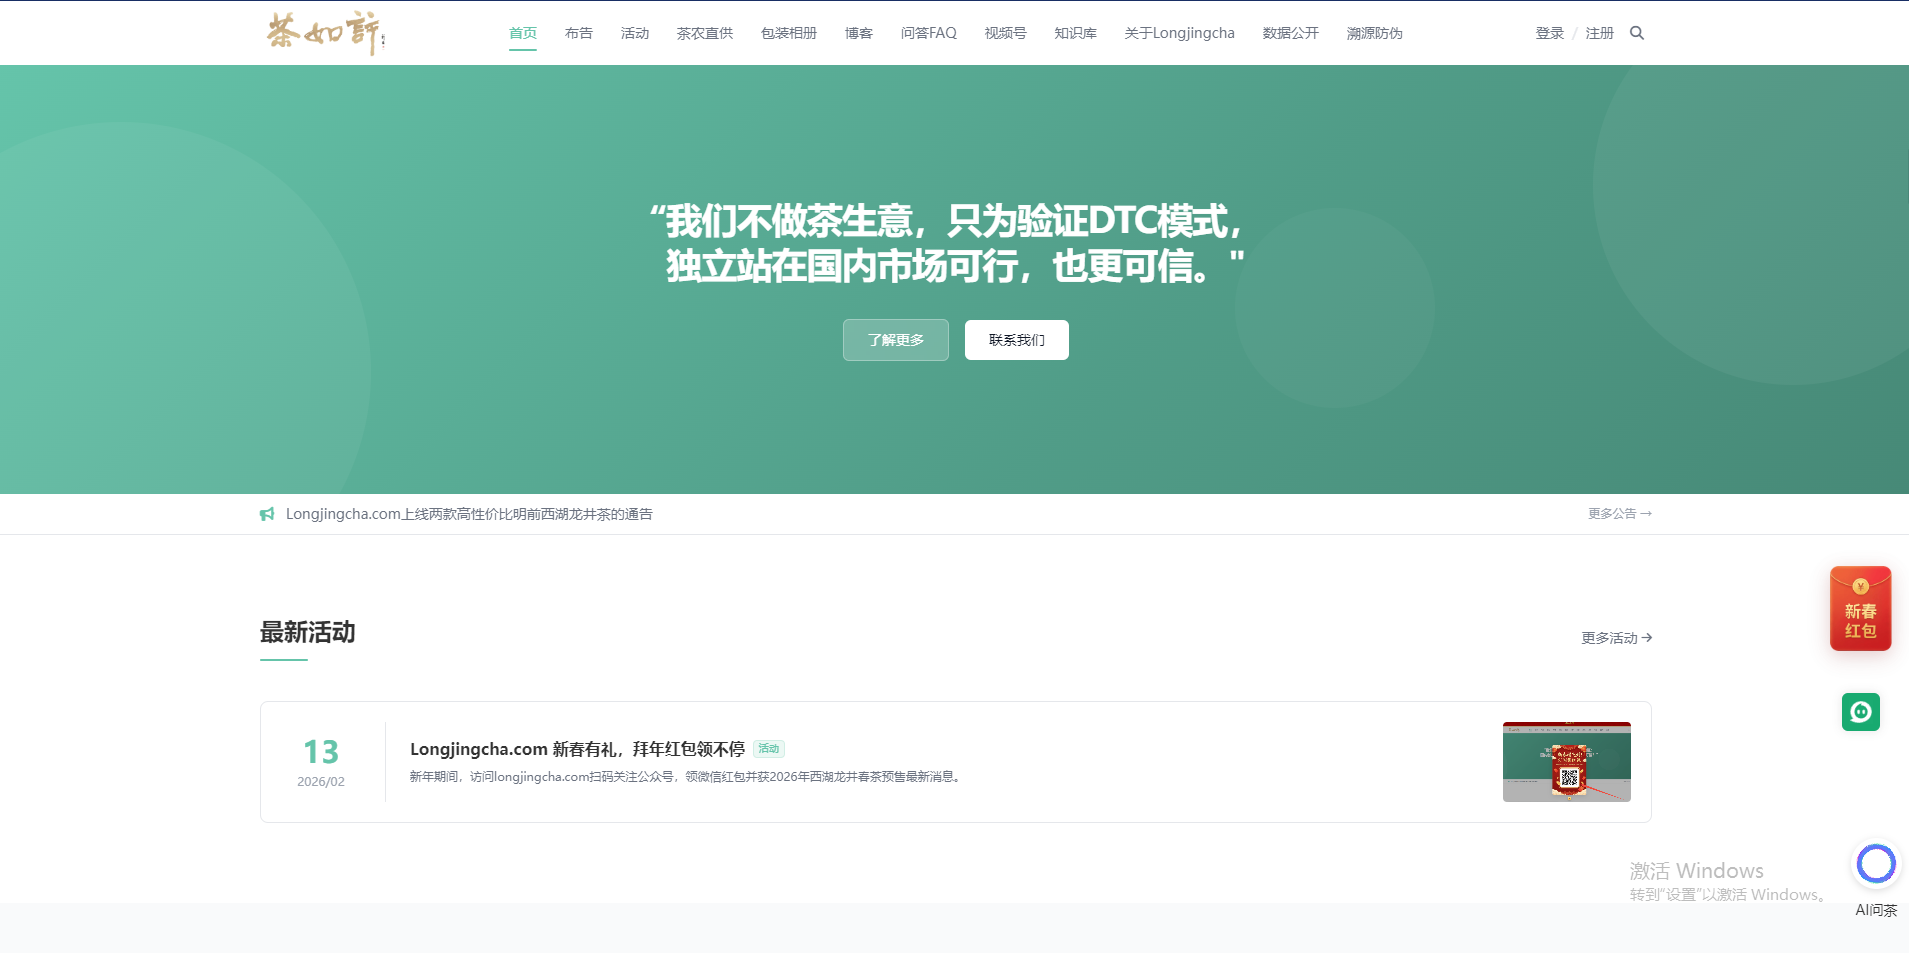Viewport: 1909px width, 953px height.
Task: Open the Longjingcha.com 通告 announcement link
Action: coord(469,514)
